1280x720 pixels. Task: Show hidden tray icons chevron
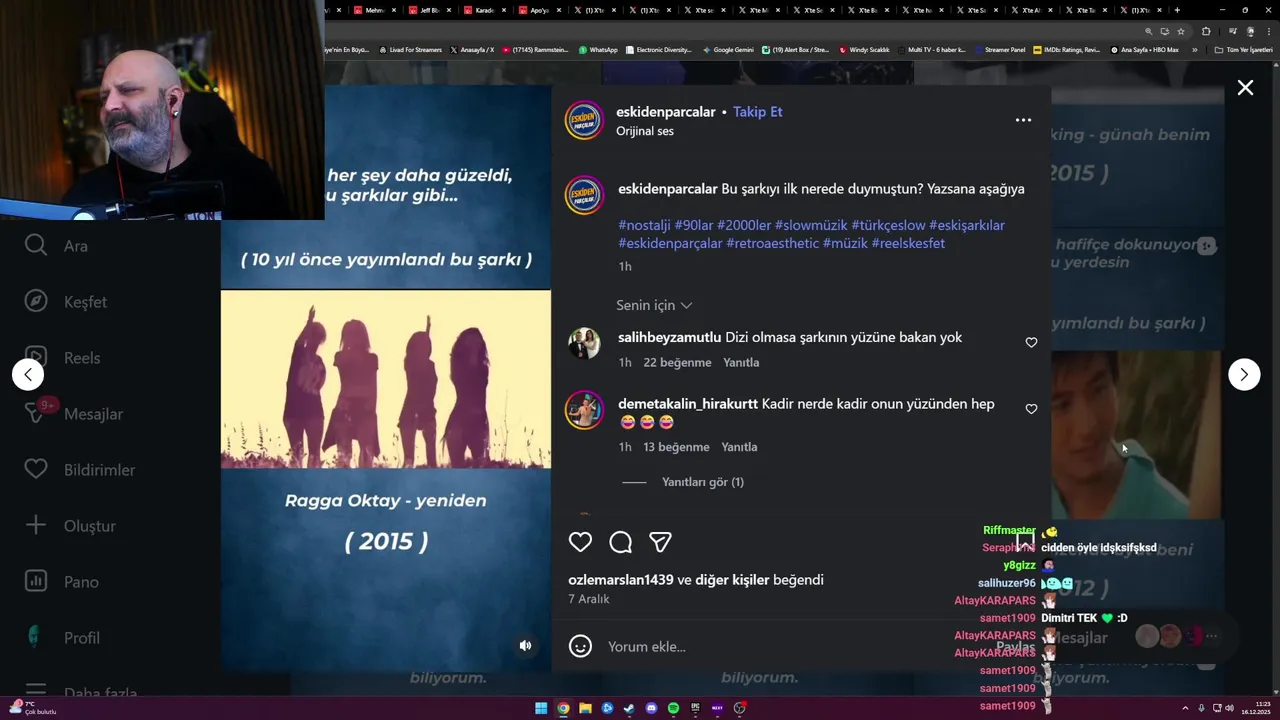pyautogui.click(x=1186, y=708)
